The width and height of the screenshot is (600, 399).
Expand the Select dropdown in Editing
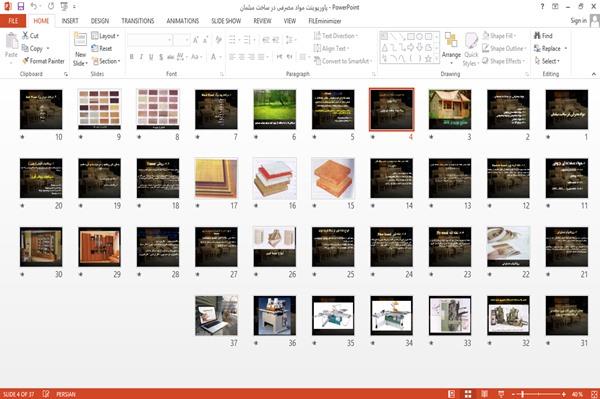coord(547,61)
